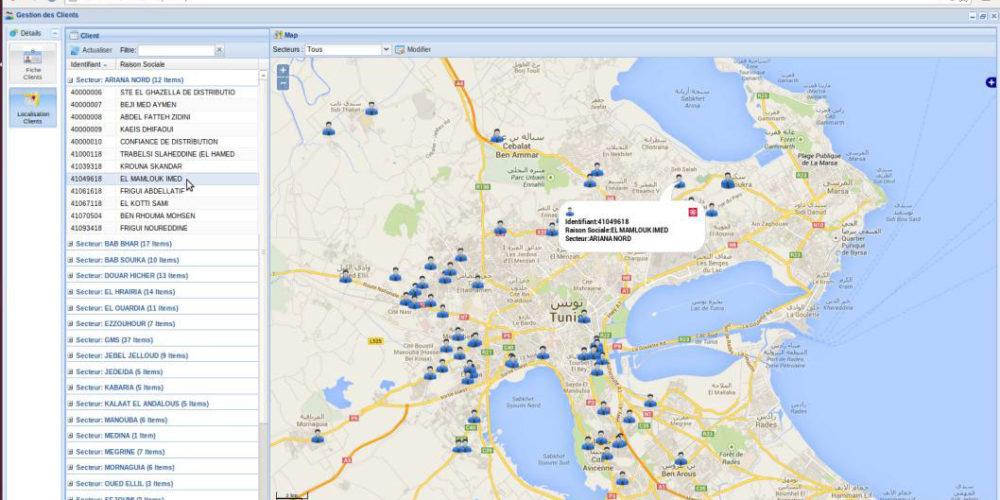Collapse the Secteur ARIANA NORD group
Viewport: 1000px width, 500px height.
70,79
